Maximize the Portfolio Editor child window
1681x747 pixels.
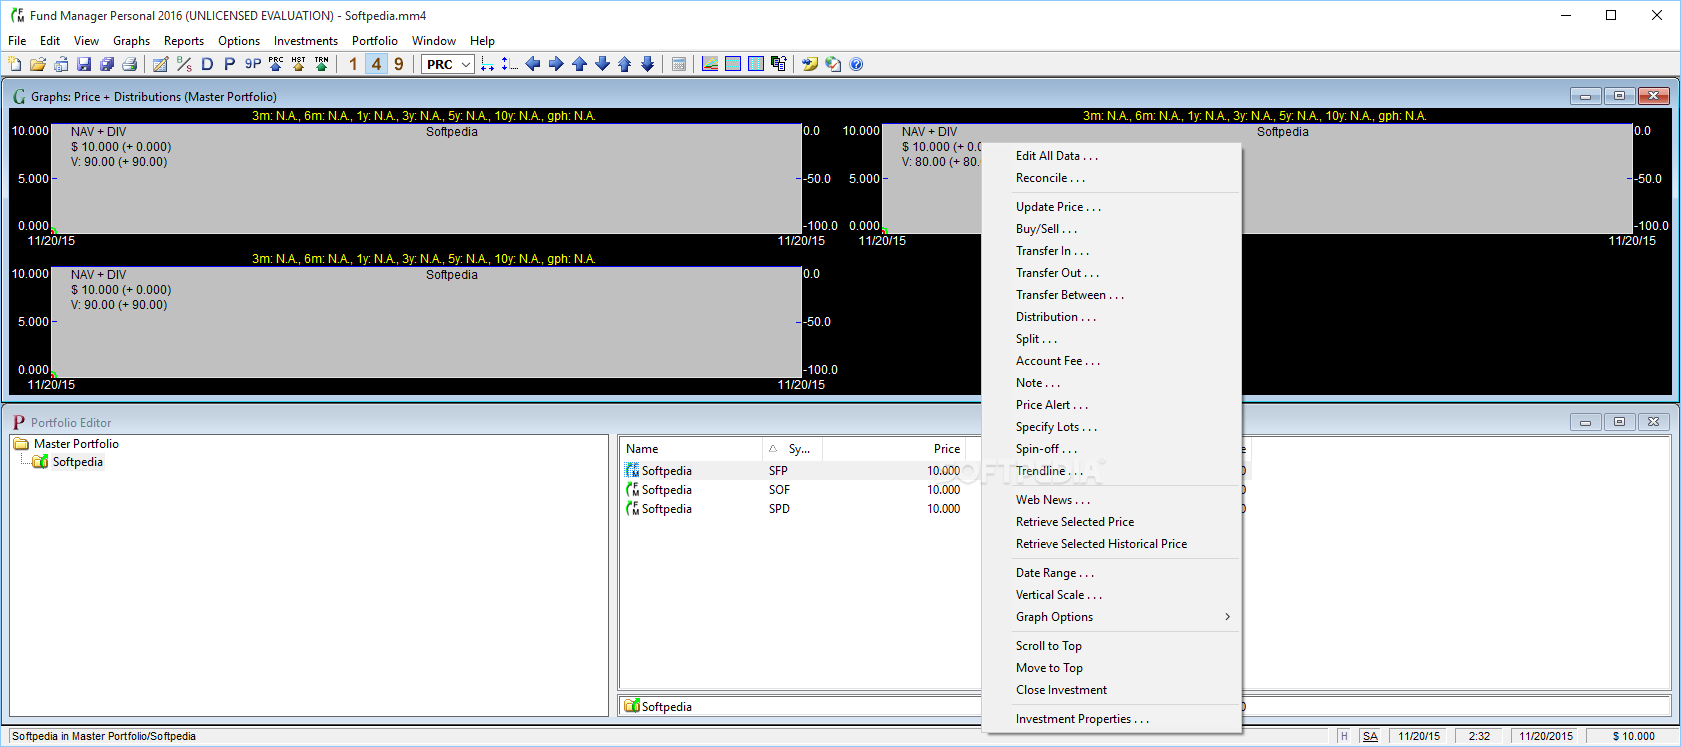click(1619, 422)
